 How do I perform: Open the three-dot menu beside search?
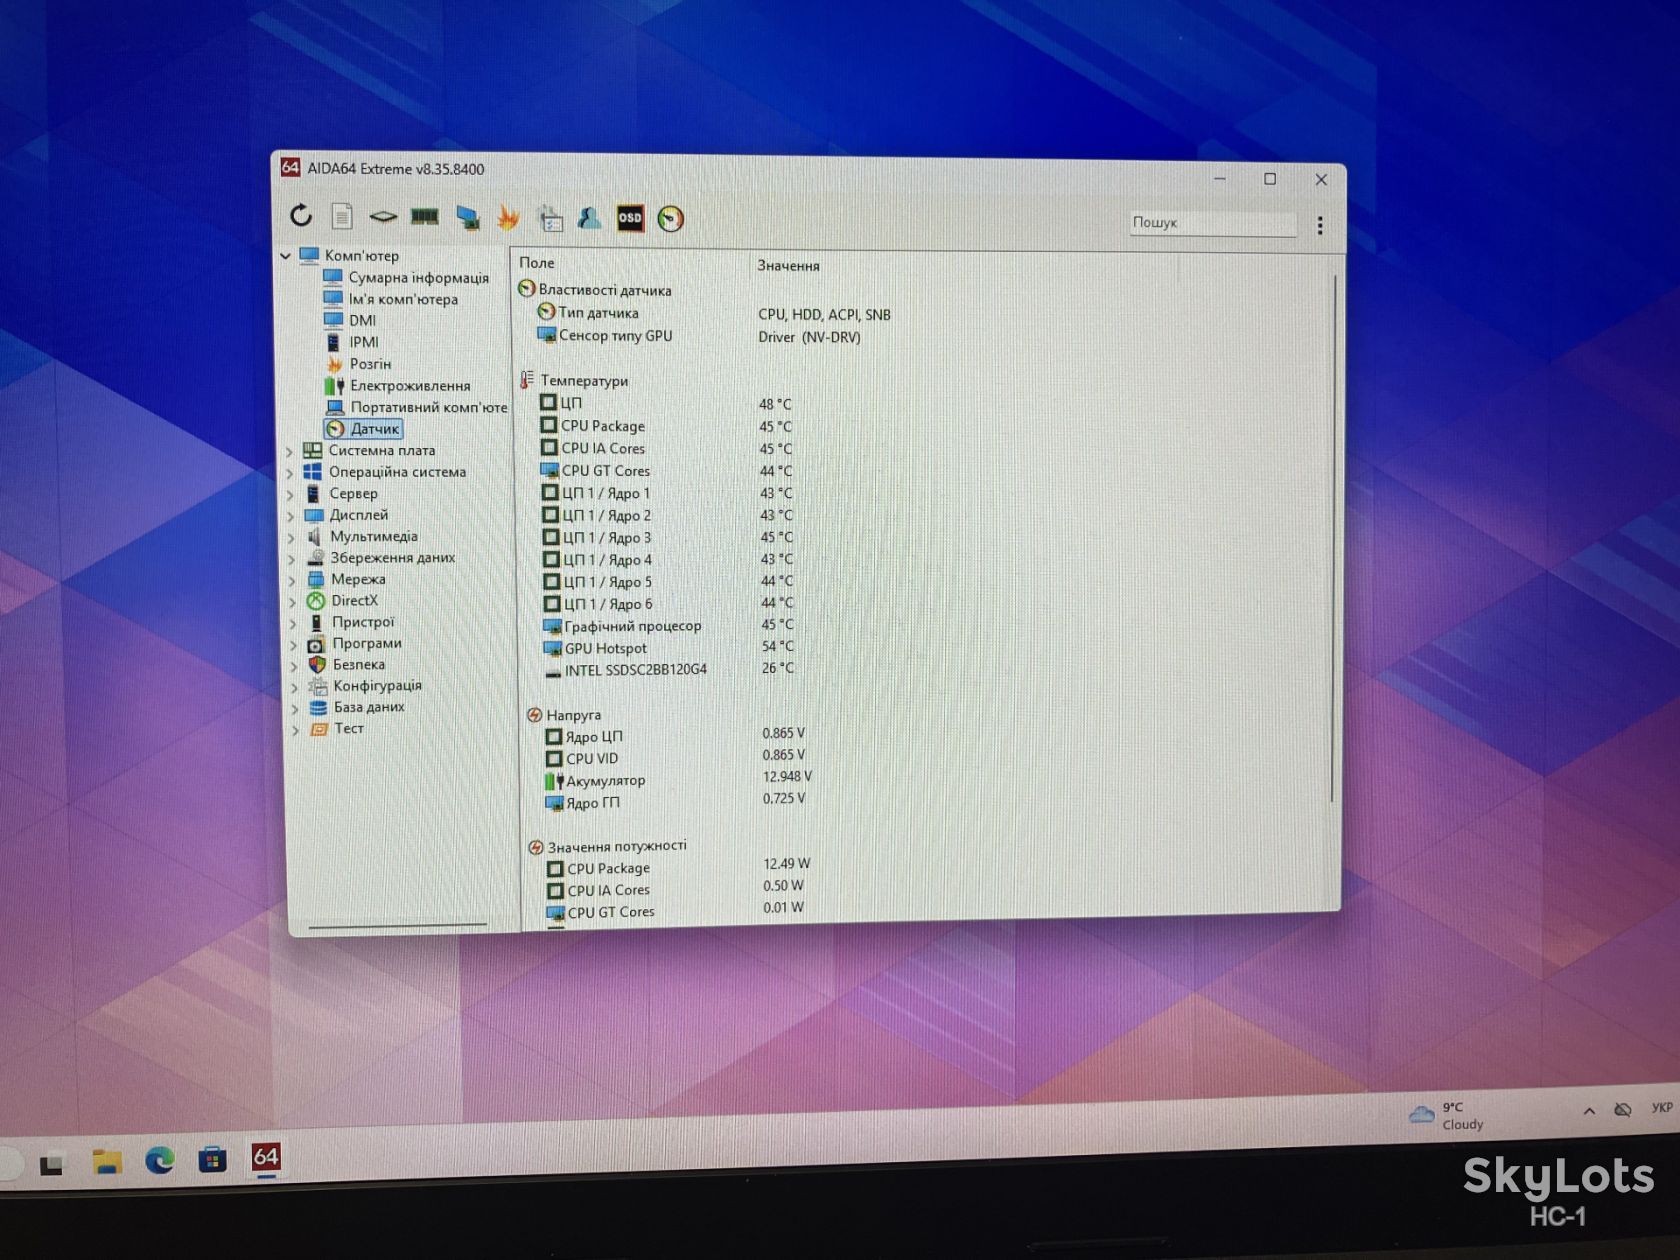click(x=1320, y=226)
